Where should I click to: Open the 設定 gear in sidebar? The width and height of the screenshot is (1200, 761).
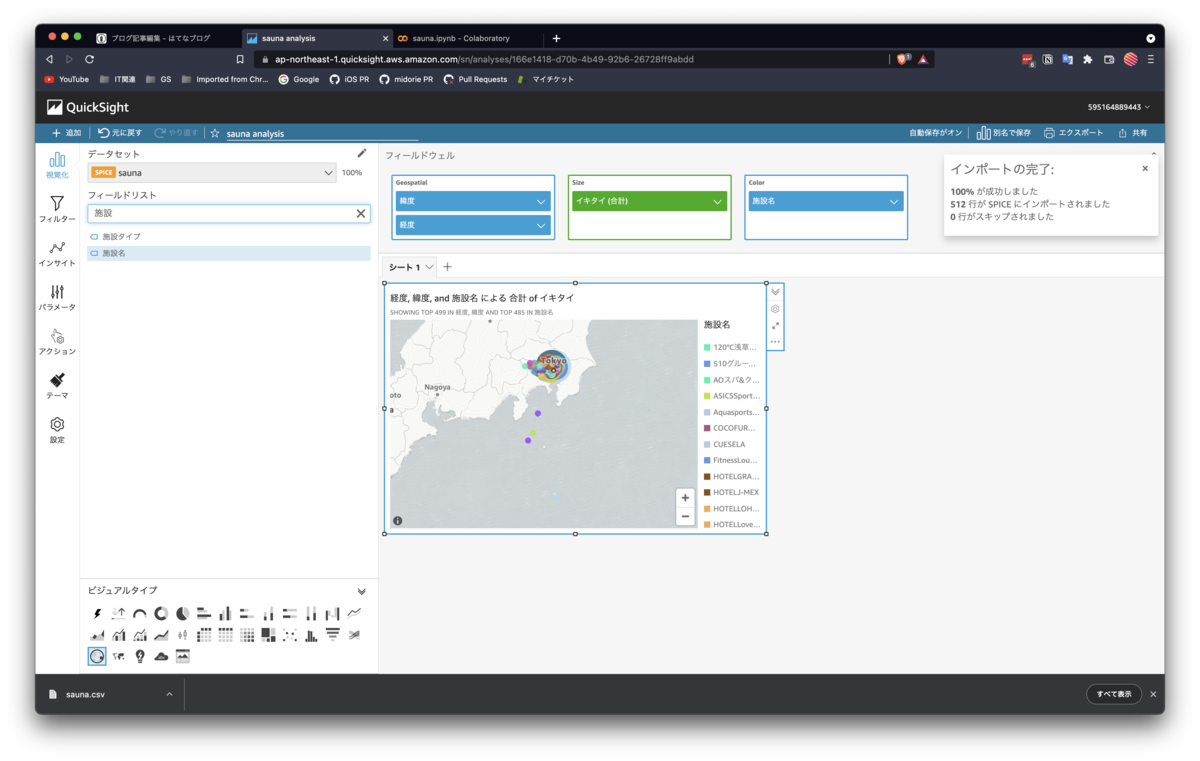pos(57,430)
